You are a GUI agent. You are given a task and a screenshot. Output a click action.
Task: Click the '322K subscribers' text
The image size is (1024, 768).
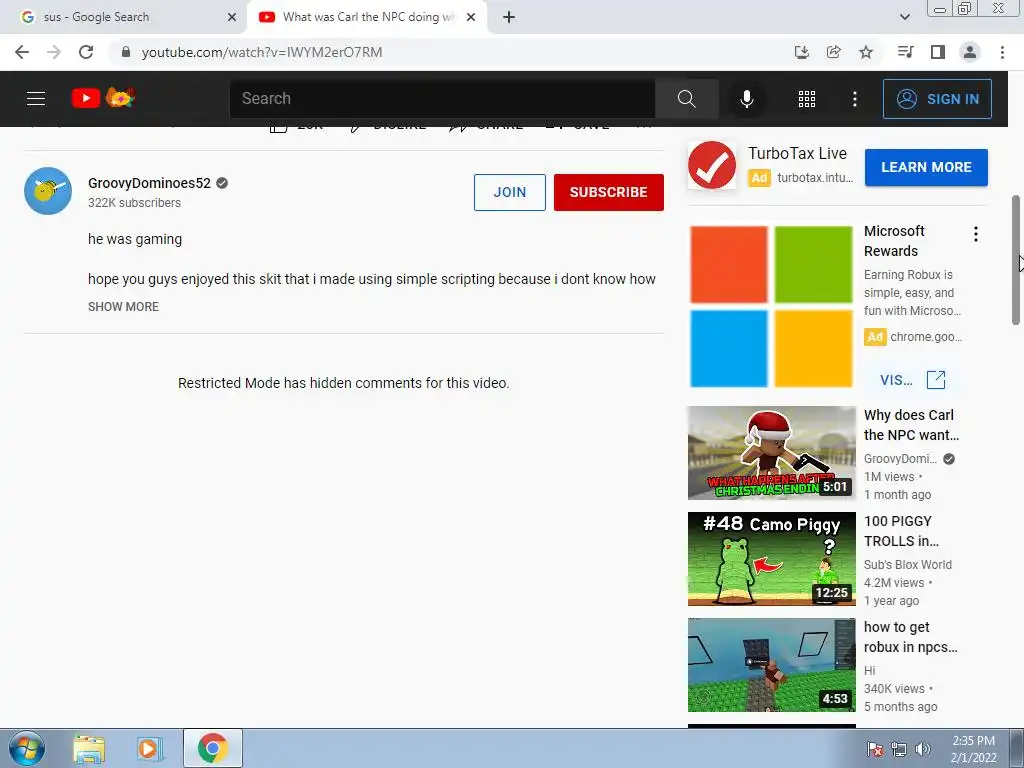pyautogui.click(x=135, y=202)
